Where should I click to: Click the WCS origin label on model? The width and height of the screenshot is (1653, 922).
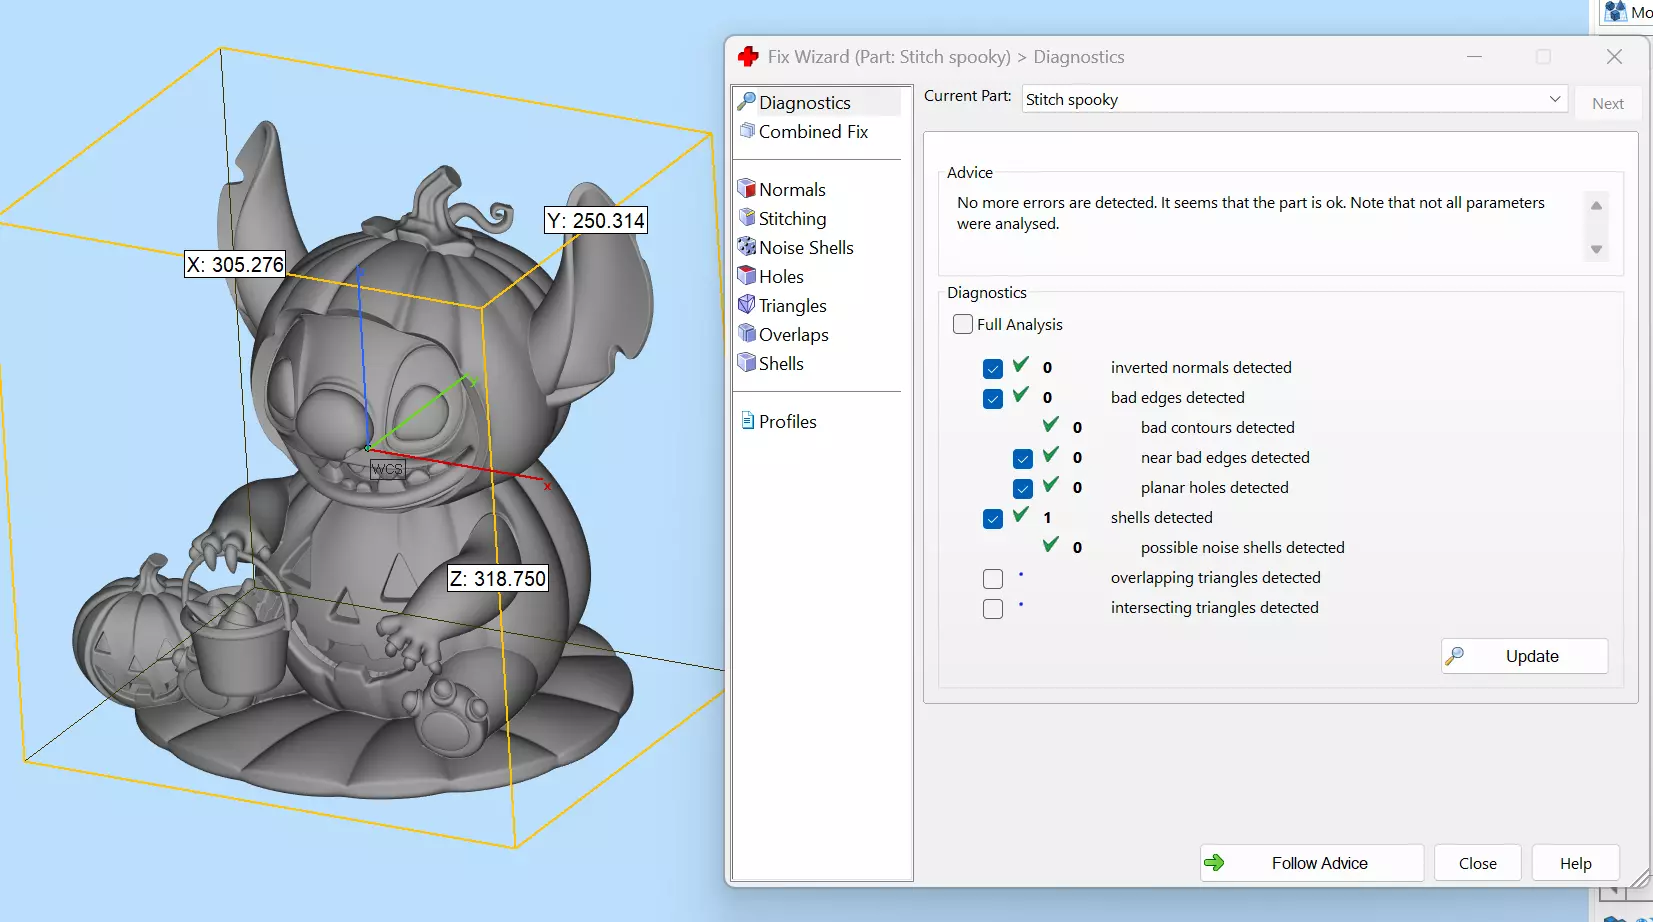(387, 469)
